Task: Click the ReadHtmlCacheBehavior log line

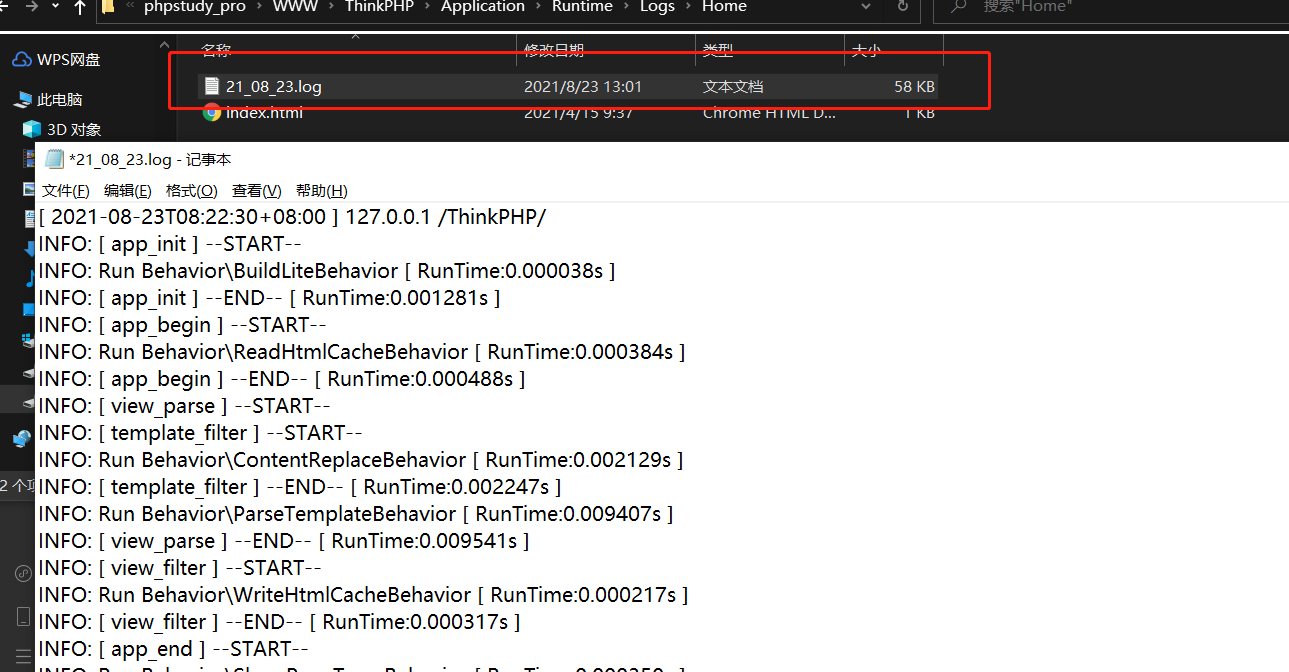Action: pyautogui.click(x=362, y=352)
